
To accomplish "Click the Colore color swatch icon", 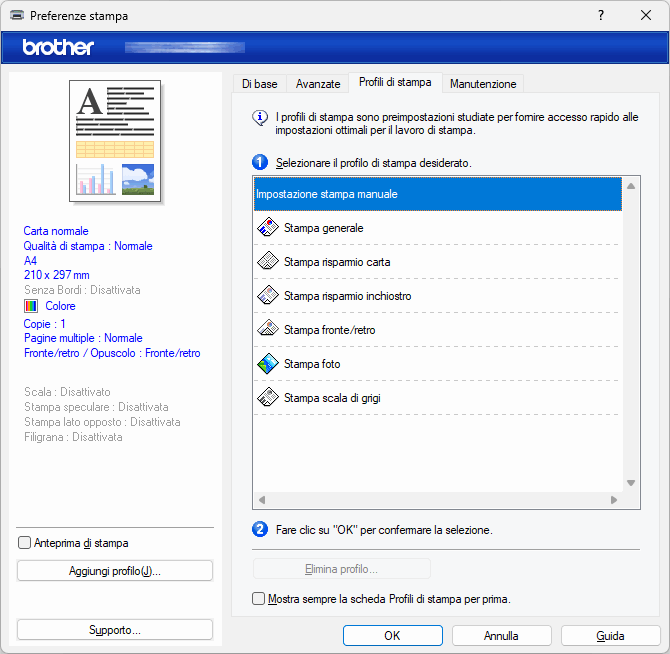I will tap(31, 306).
